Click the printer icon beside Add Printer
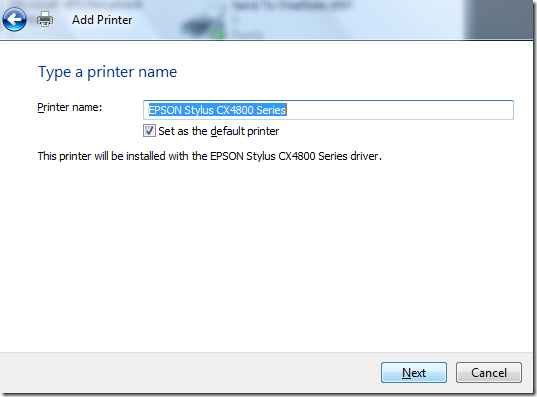537x397 pixels. click(45, 20)
